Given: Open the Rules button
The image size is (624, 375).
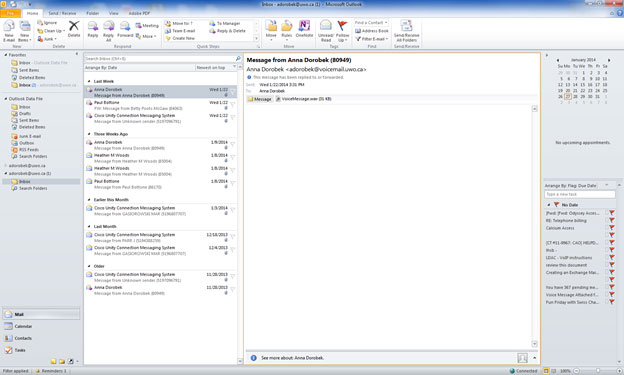Looking at the screenshot, I should pyautogui.click(x=287, y=31).
